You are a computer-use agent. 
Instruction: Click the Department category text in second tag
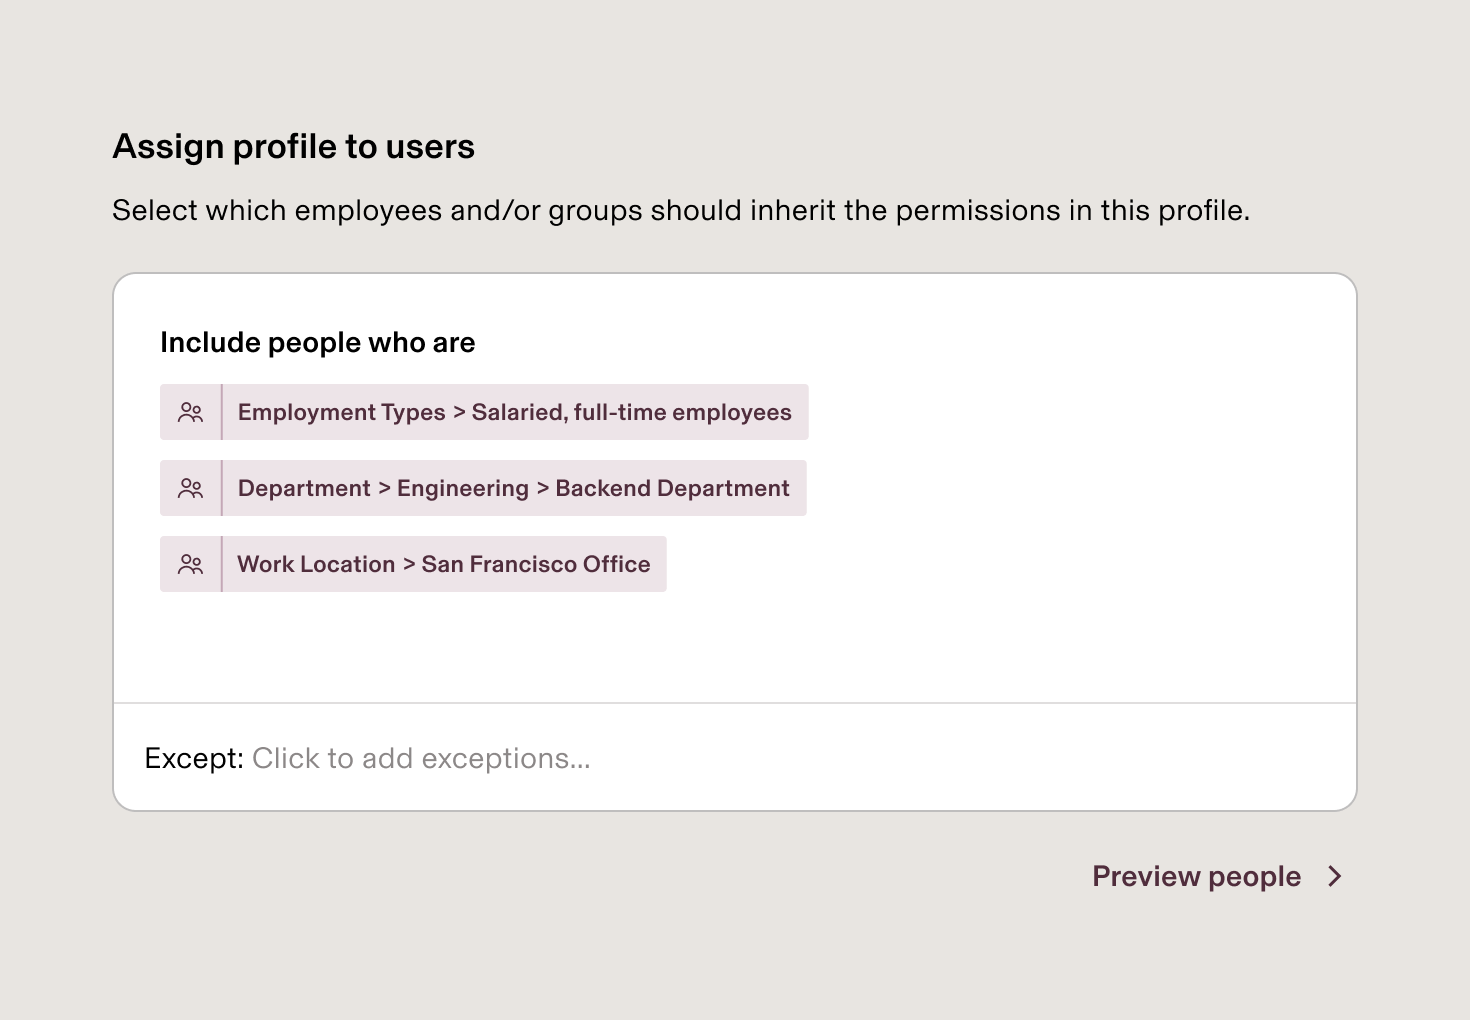(304, 488)
